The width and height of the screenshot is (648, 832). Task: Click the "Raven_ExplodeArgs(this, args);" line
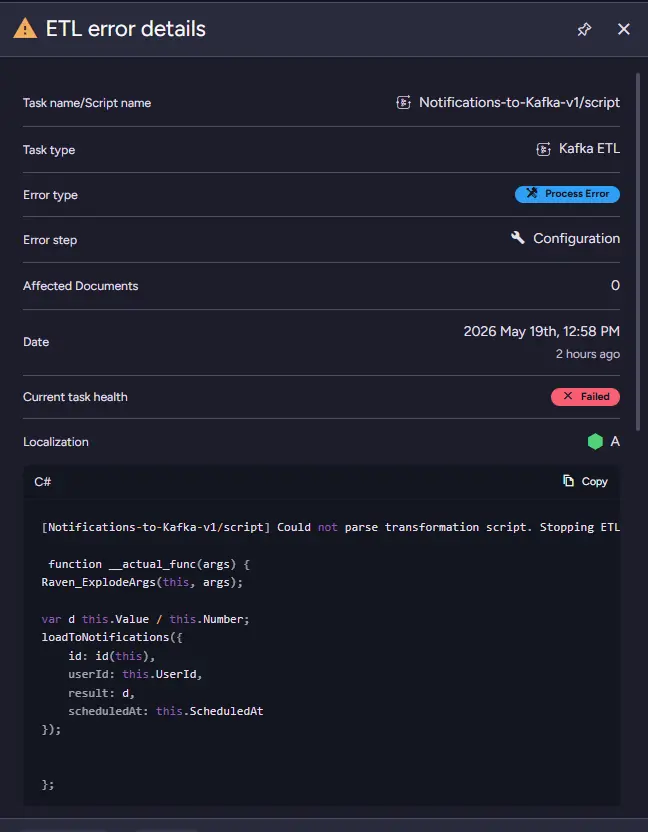[x=142, y=582]
